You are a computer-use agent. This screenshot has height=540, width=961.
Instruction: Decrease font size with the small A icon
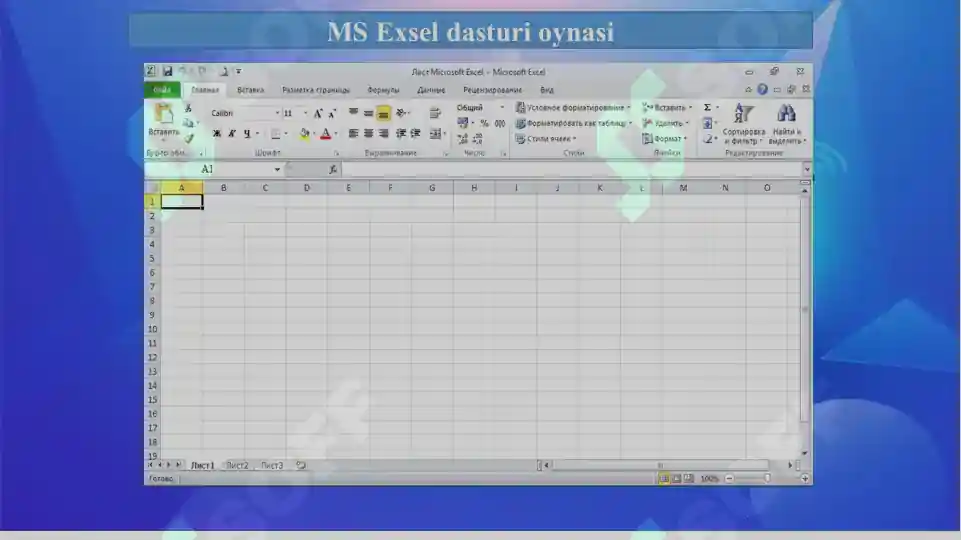pyautogui.click(x=332, y=113)
